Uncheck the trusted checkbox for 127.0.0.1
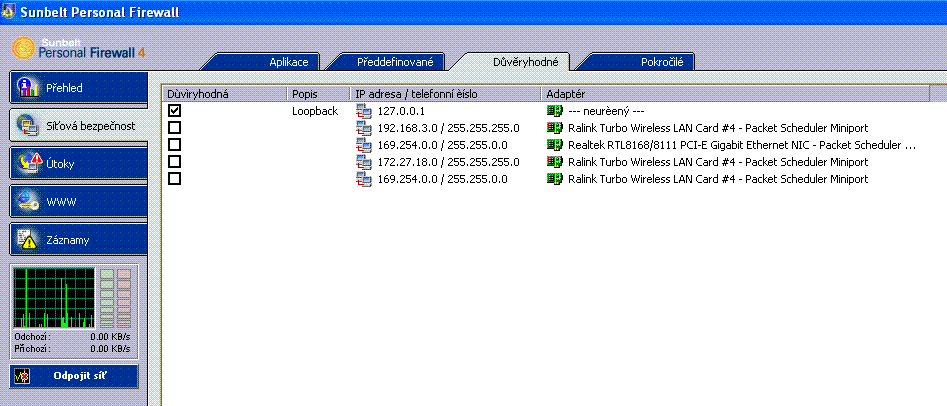The height and width of the screenshot is (406, 947). (174, 111)
